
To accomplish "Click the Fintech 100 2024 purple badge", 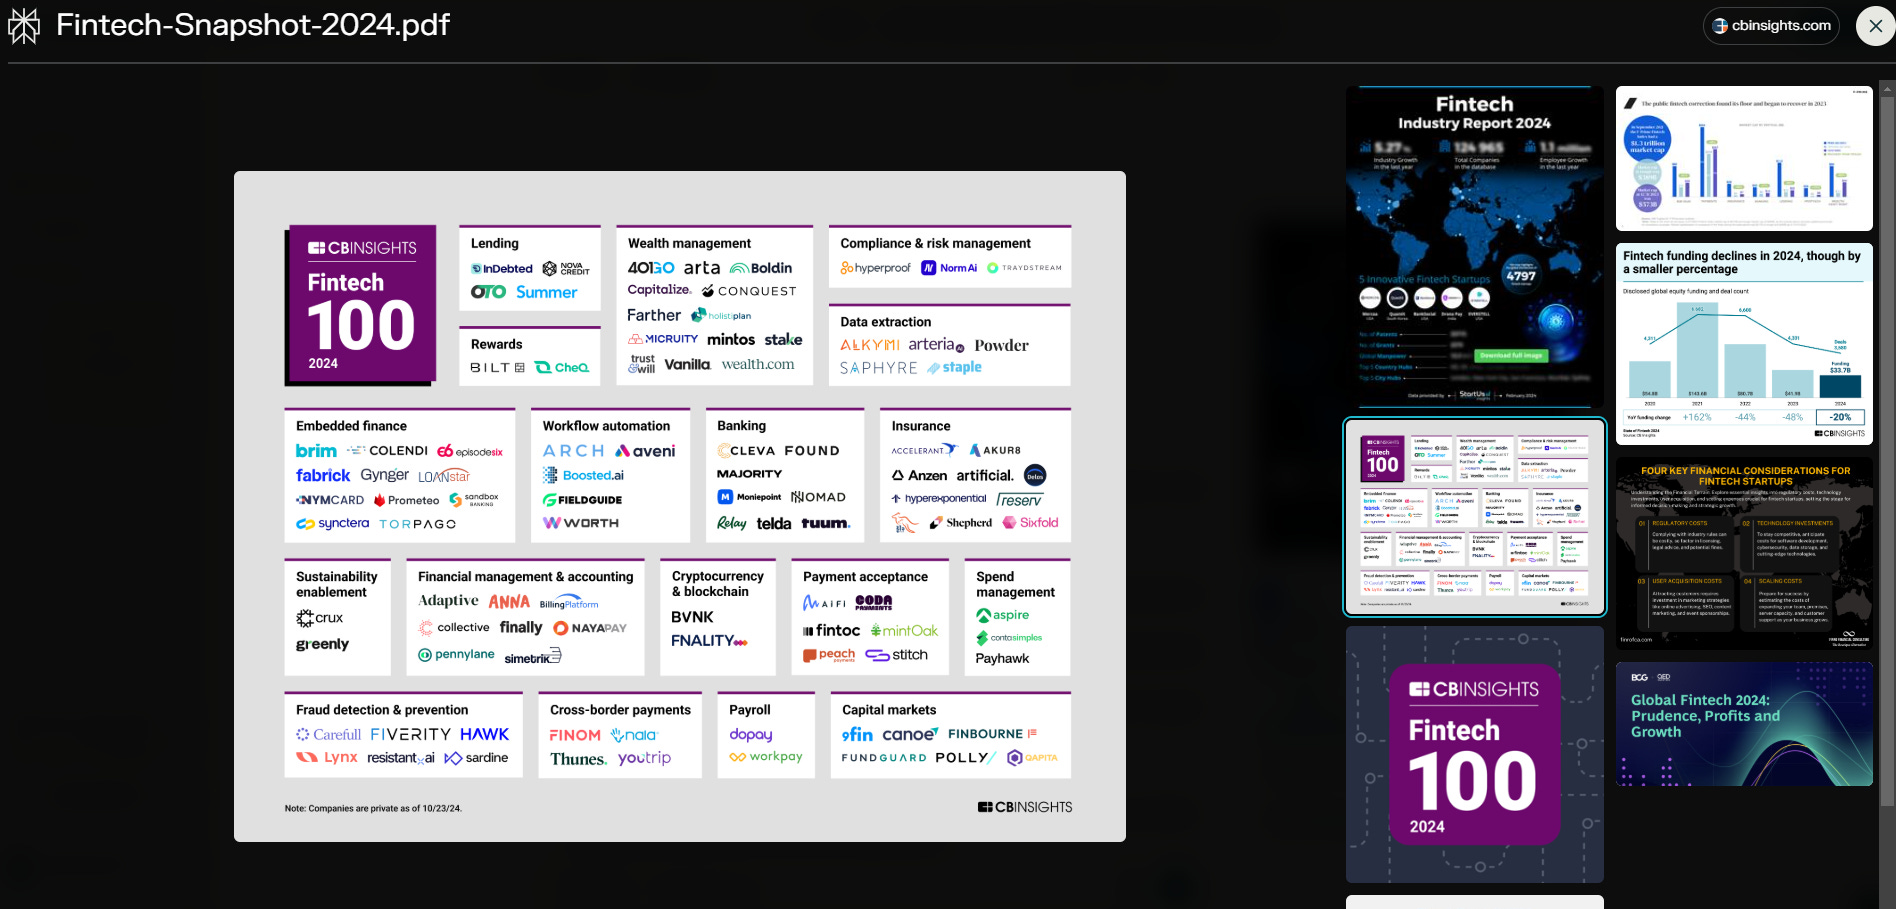I will [361, 304].
